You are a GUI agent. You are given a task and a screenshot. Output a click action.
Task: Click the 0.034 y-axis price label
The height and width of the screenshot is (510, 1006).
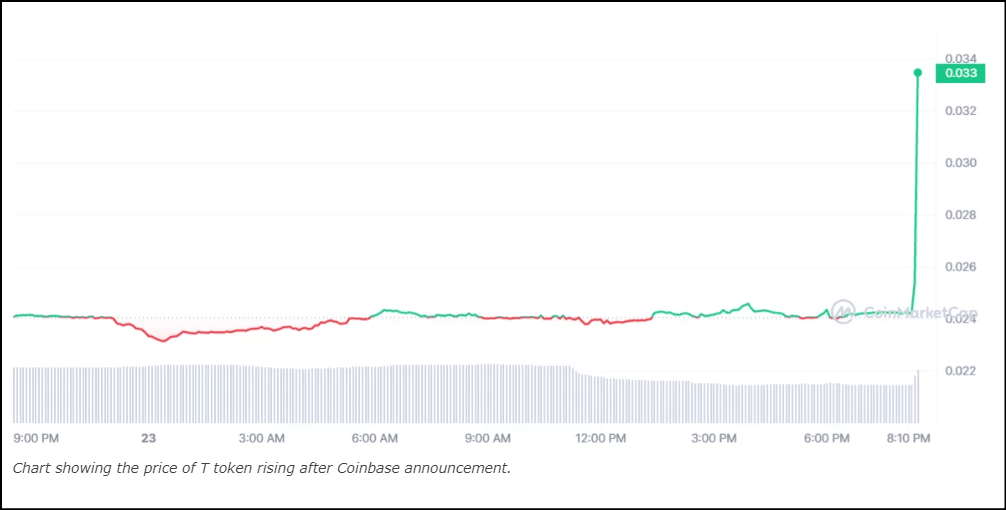960,58
